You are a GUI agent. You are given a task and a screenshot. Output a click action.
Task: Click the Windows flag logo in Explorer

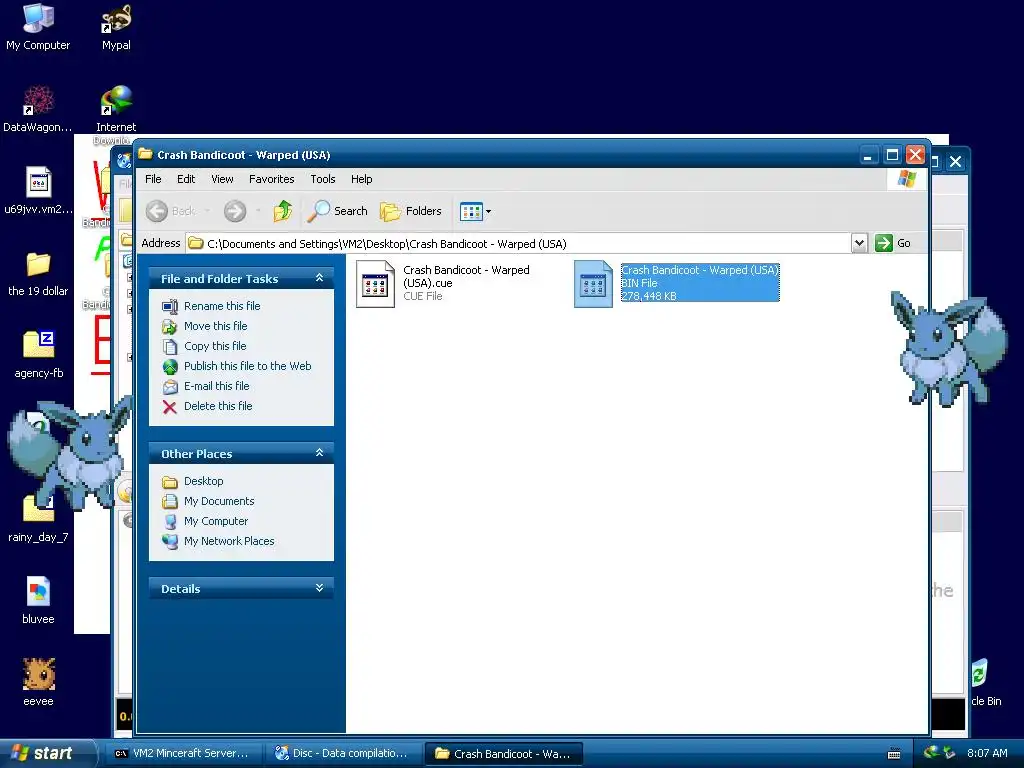pos(906,179)
